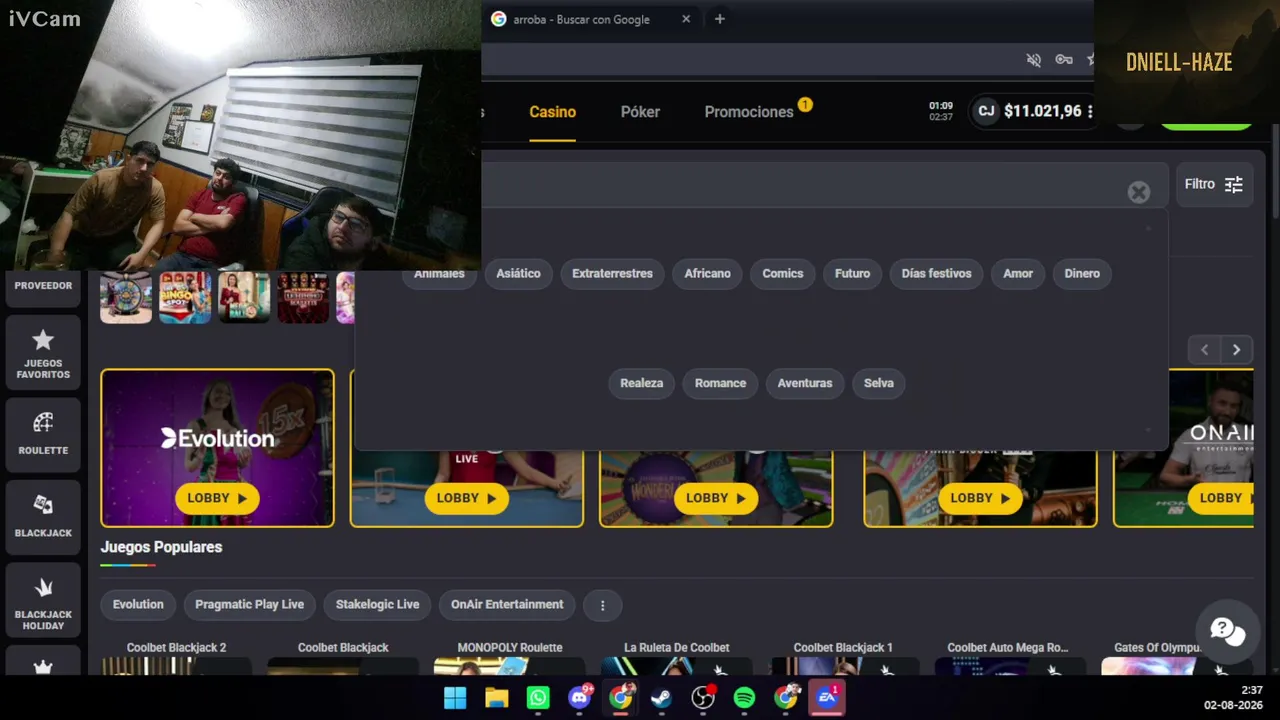Show next lobby providers with right arrow
Image resolution: width=1280 pixels, height=720 pixels.
pos(1237,350)
